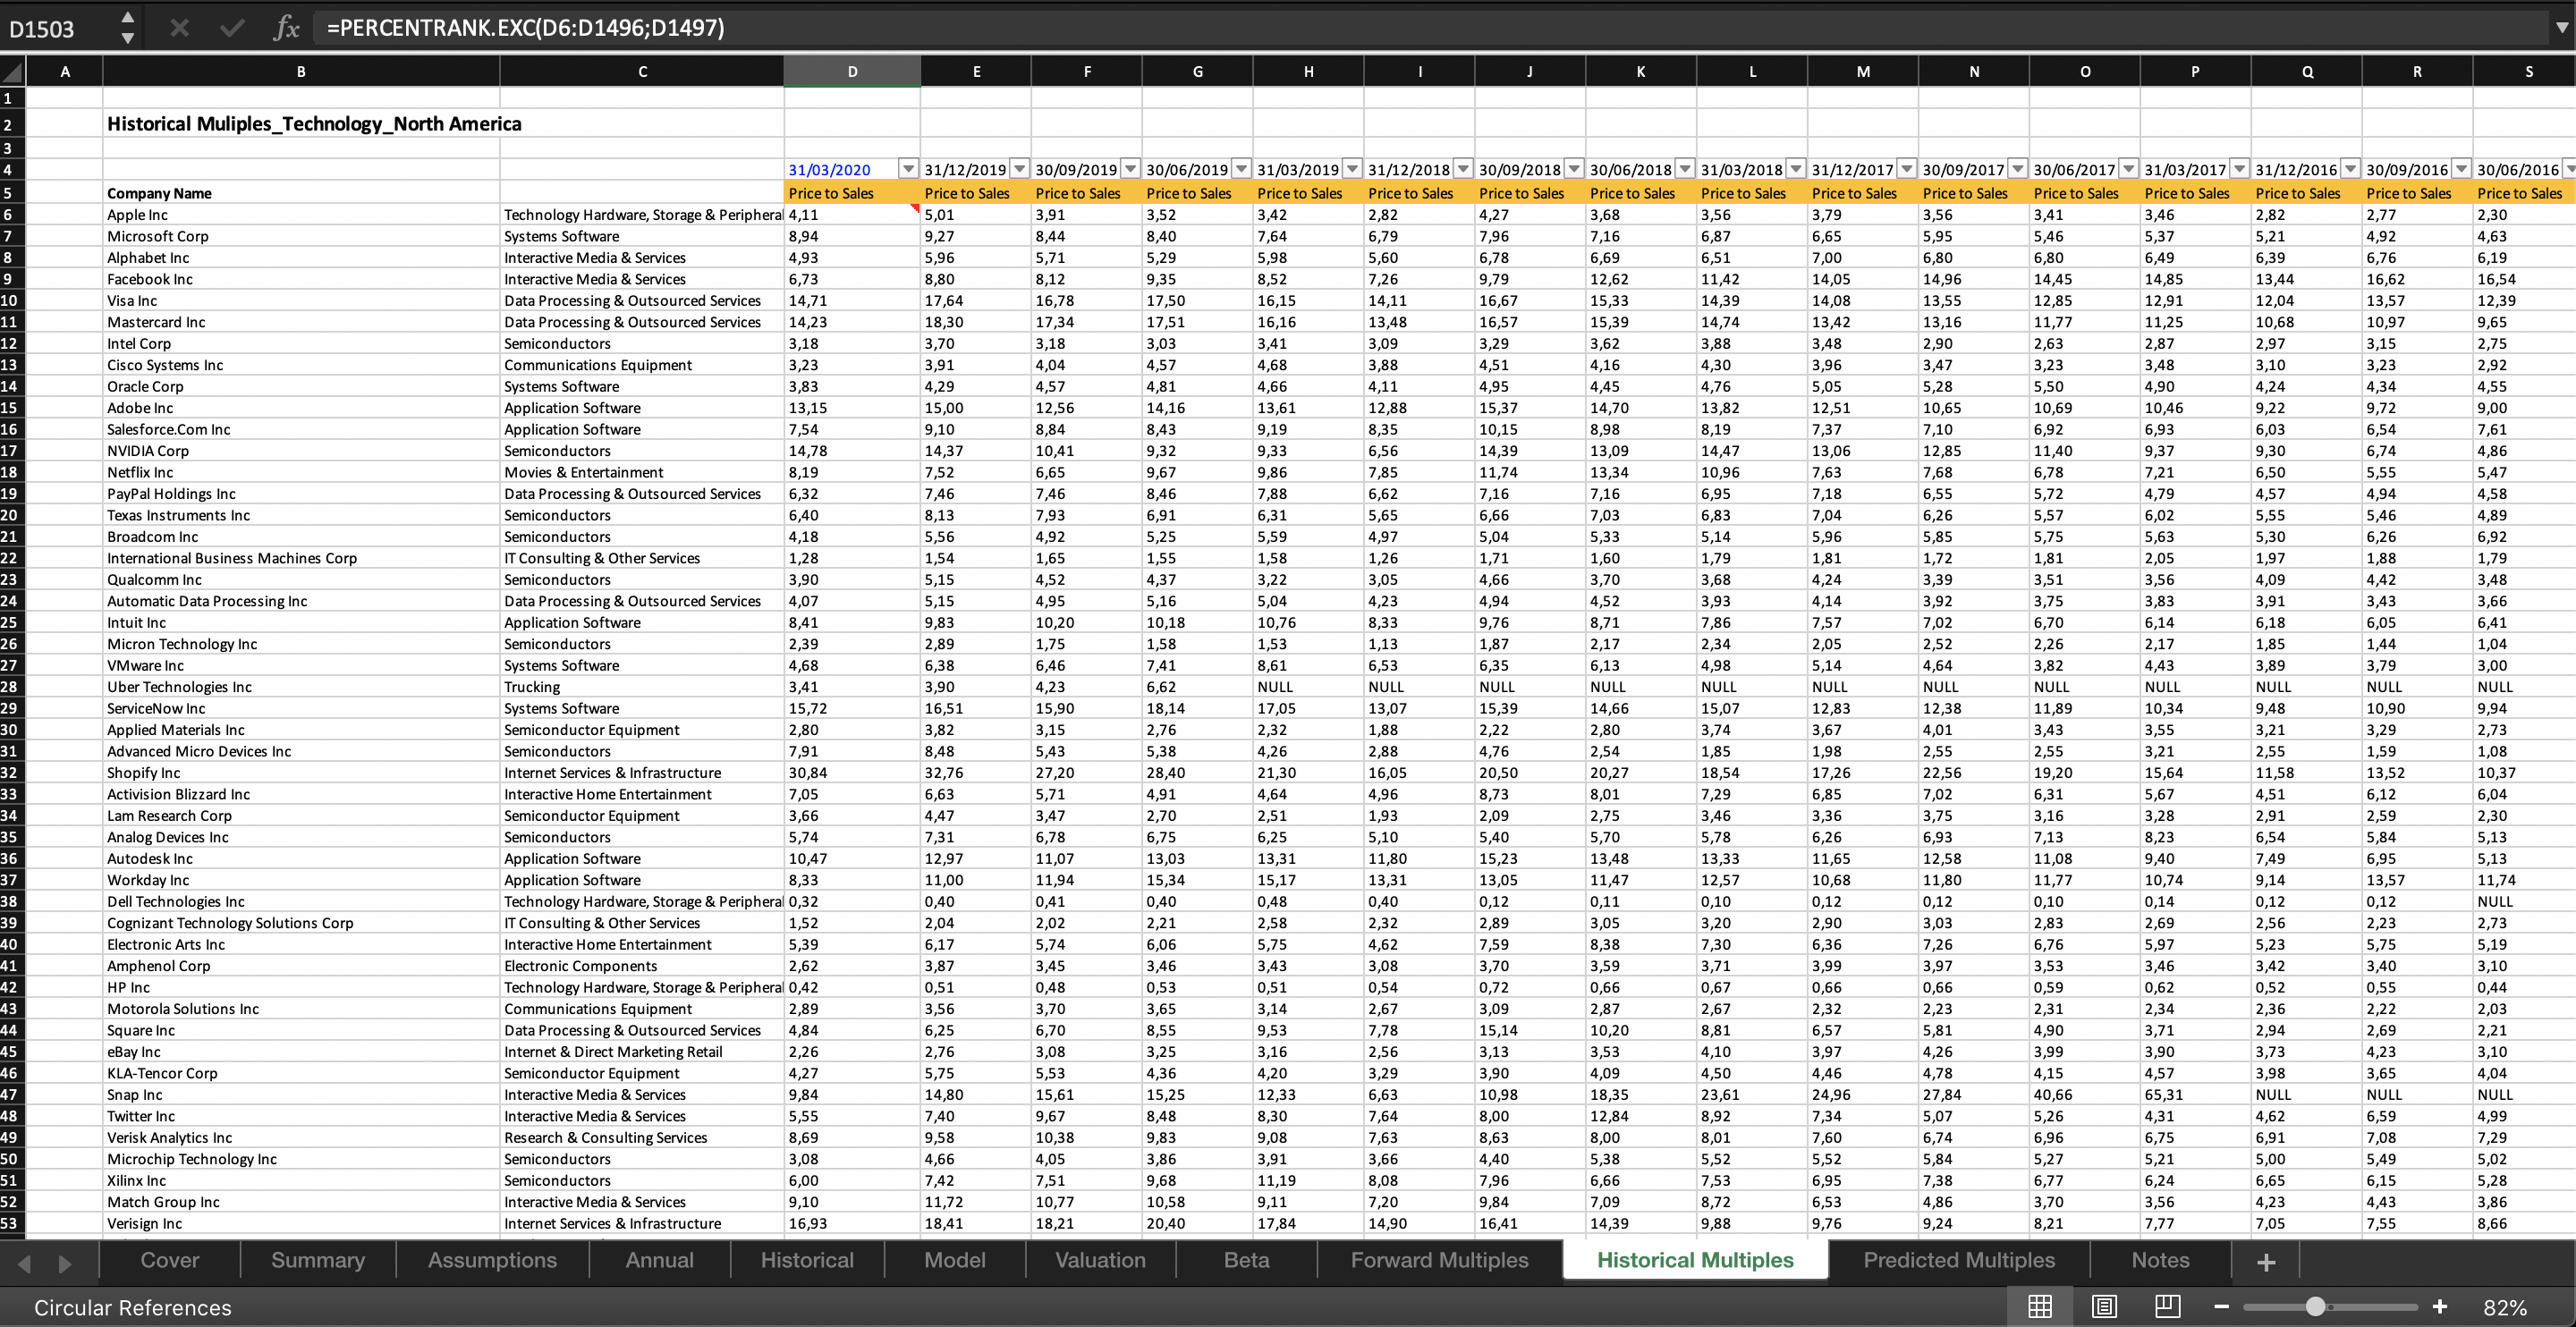Open the 30/06/2018 filter dropdown
This screenshot has height=1327, width=2576.
click(1685, 169)
